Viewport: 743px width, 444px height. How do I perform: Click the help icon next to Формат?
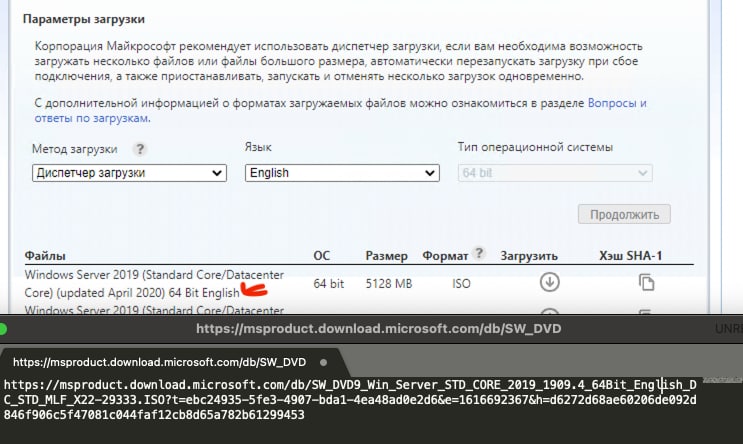click(479, 253)
